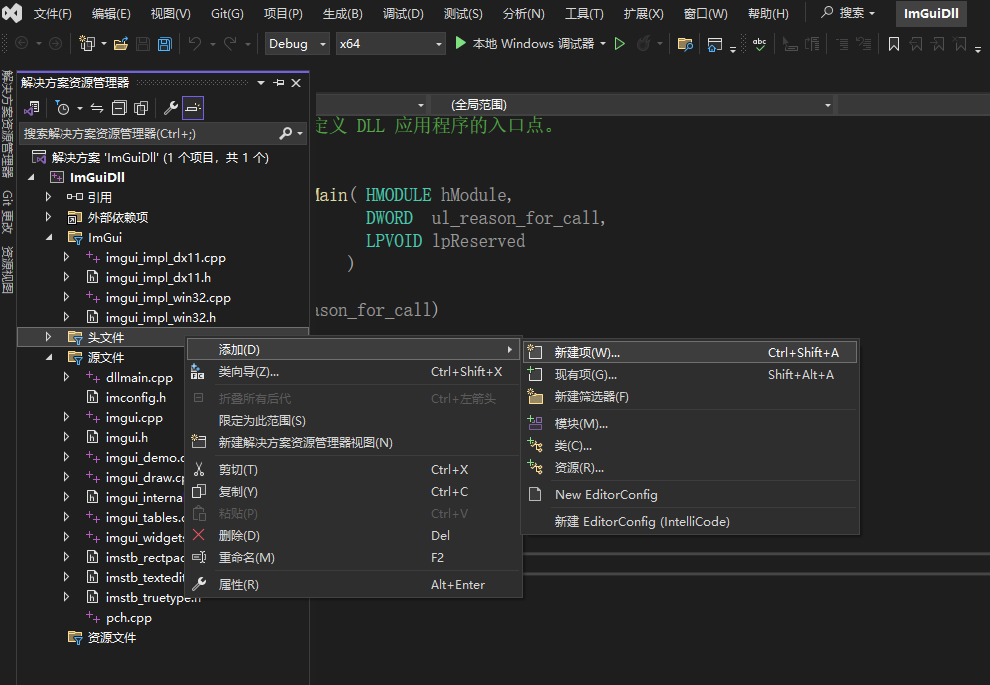This screenshot has height=685, width=990.
Task: Open the 编辑(E) menu
Action: 111,13
